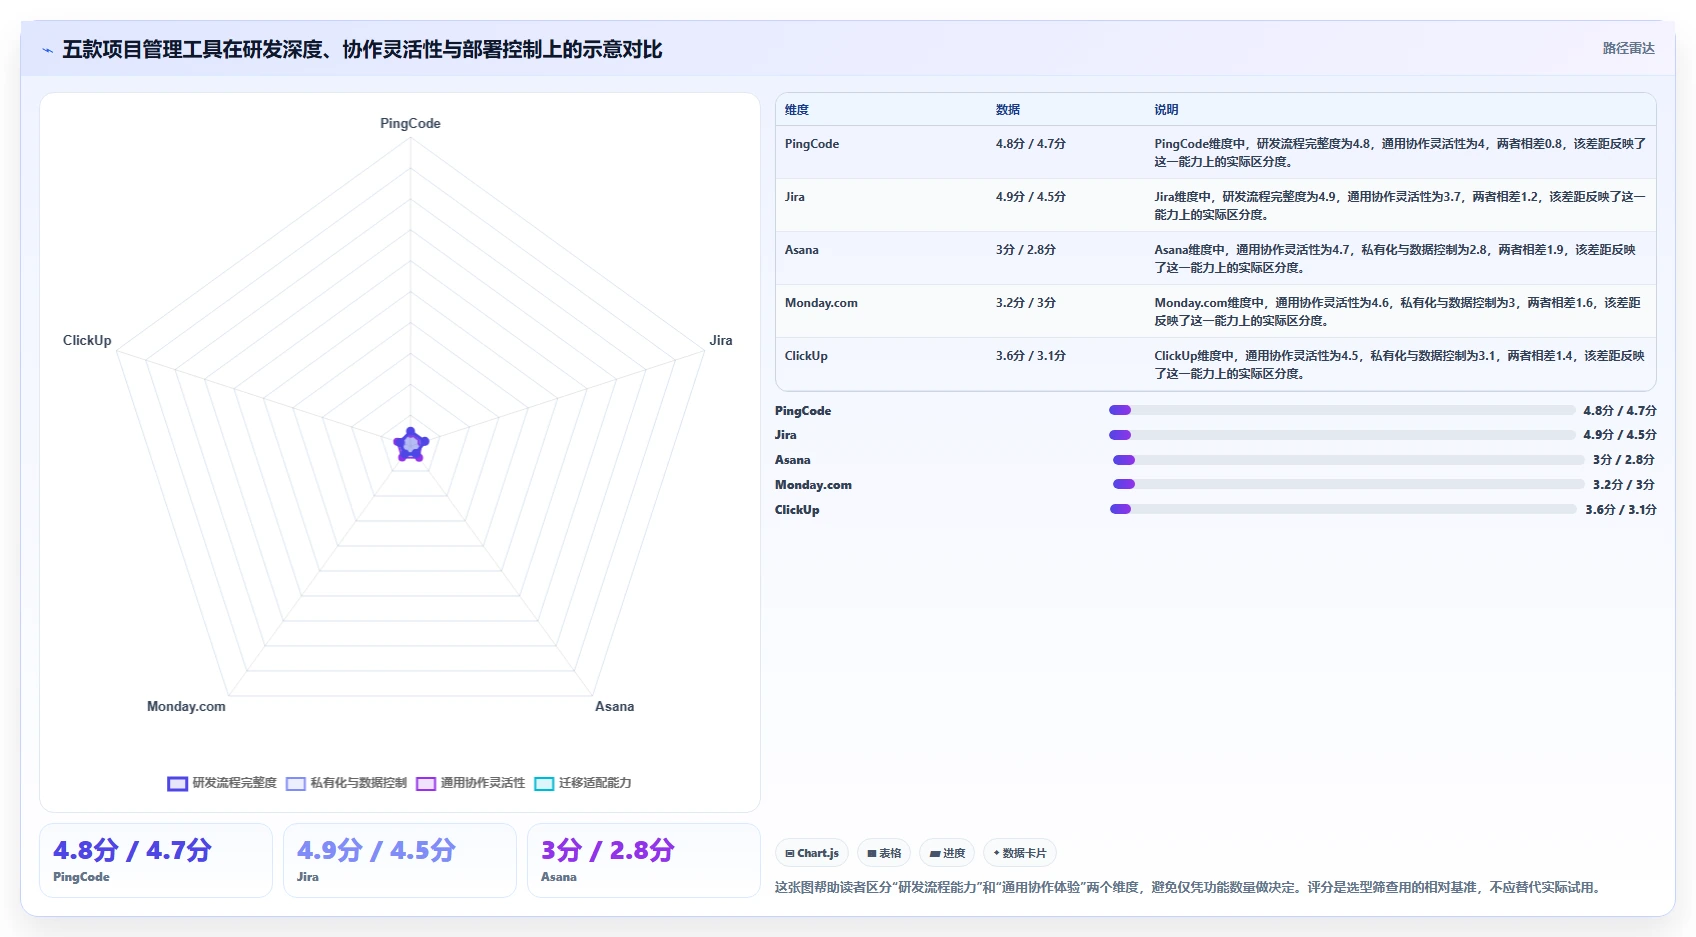Click the Asana progress bar
The width and height of the screenshot is (1696, 937).
(x=1349, y=460)
